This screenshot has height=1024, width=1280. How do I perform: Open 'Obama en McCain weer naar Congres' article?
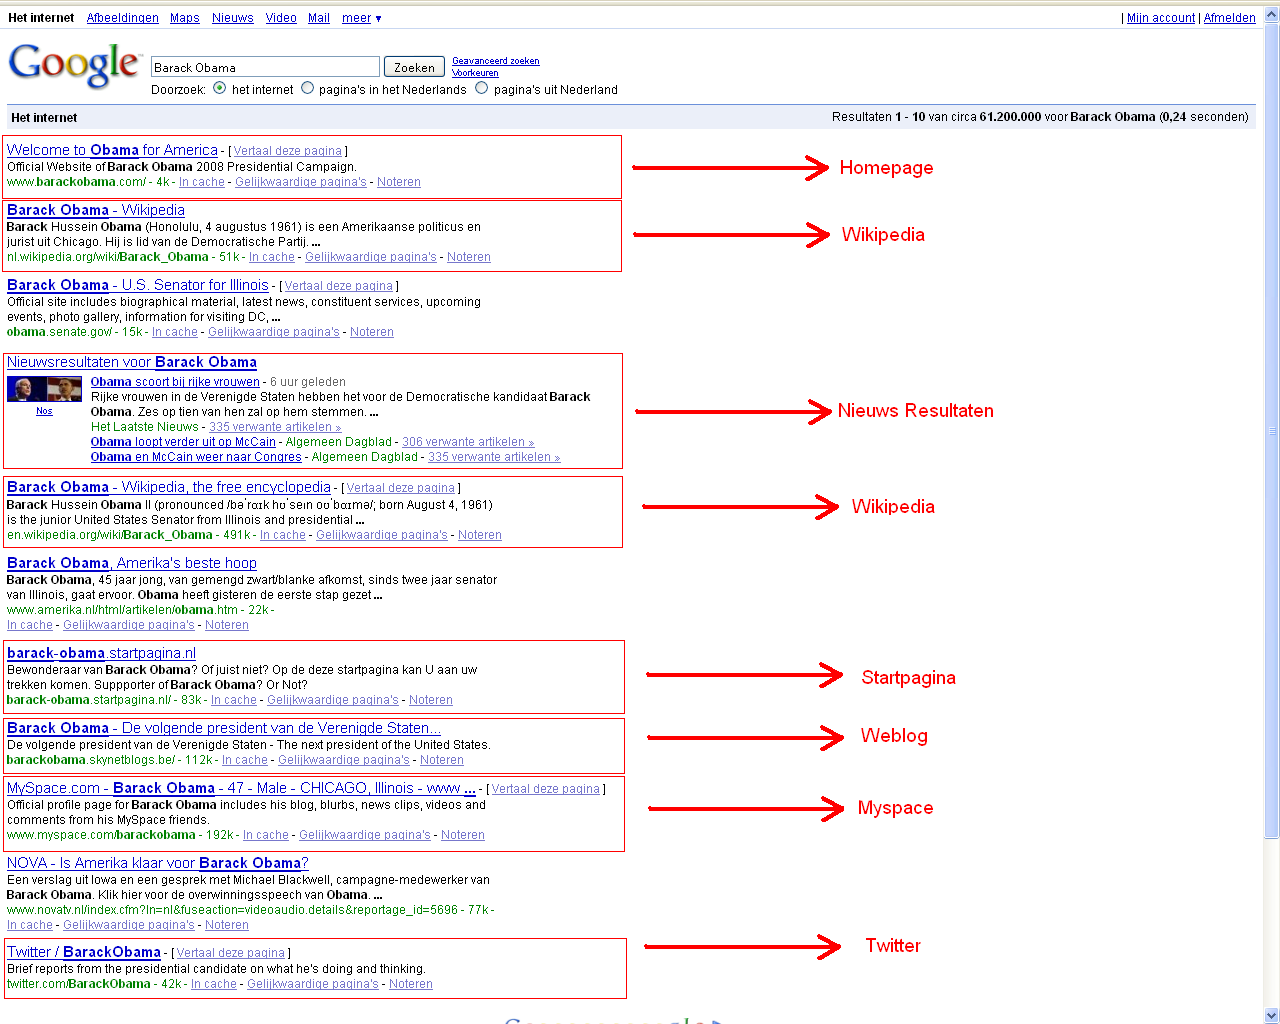point(196,457)
